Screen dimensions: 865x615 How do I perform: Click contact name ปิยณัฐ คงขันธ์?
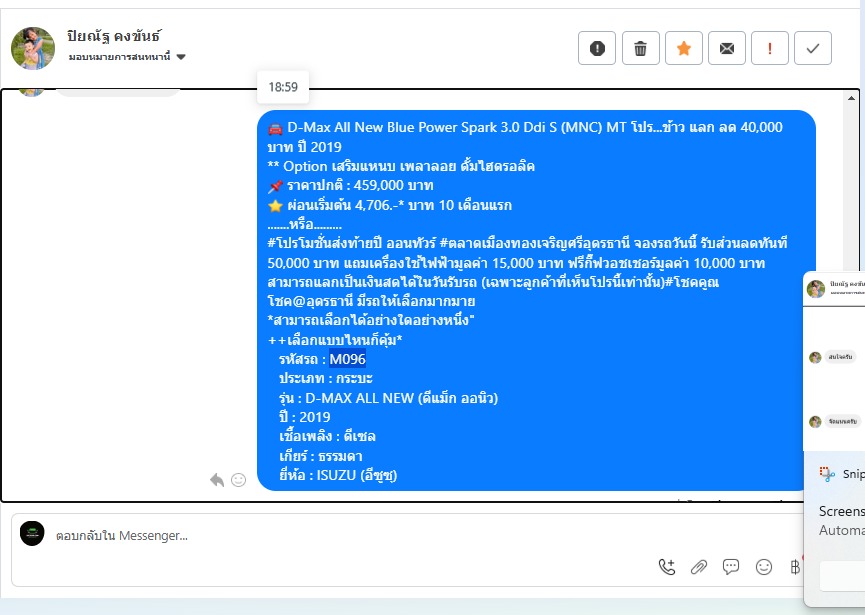pyautogui.click(x=114, y=36)
